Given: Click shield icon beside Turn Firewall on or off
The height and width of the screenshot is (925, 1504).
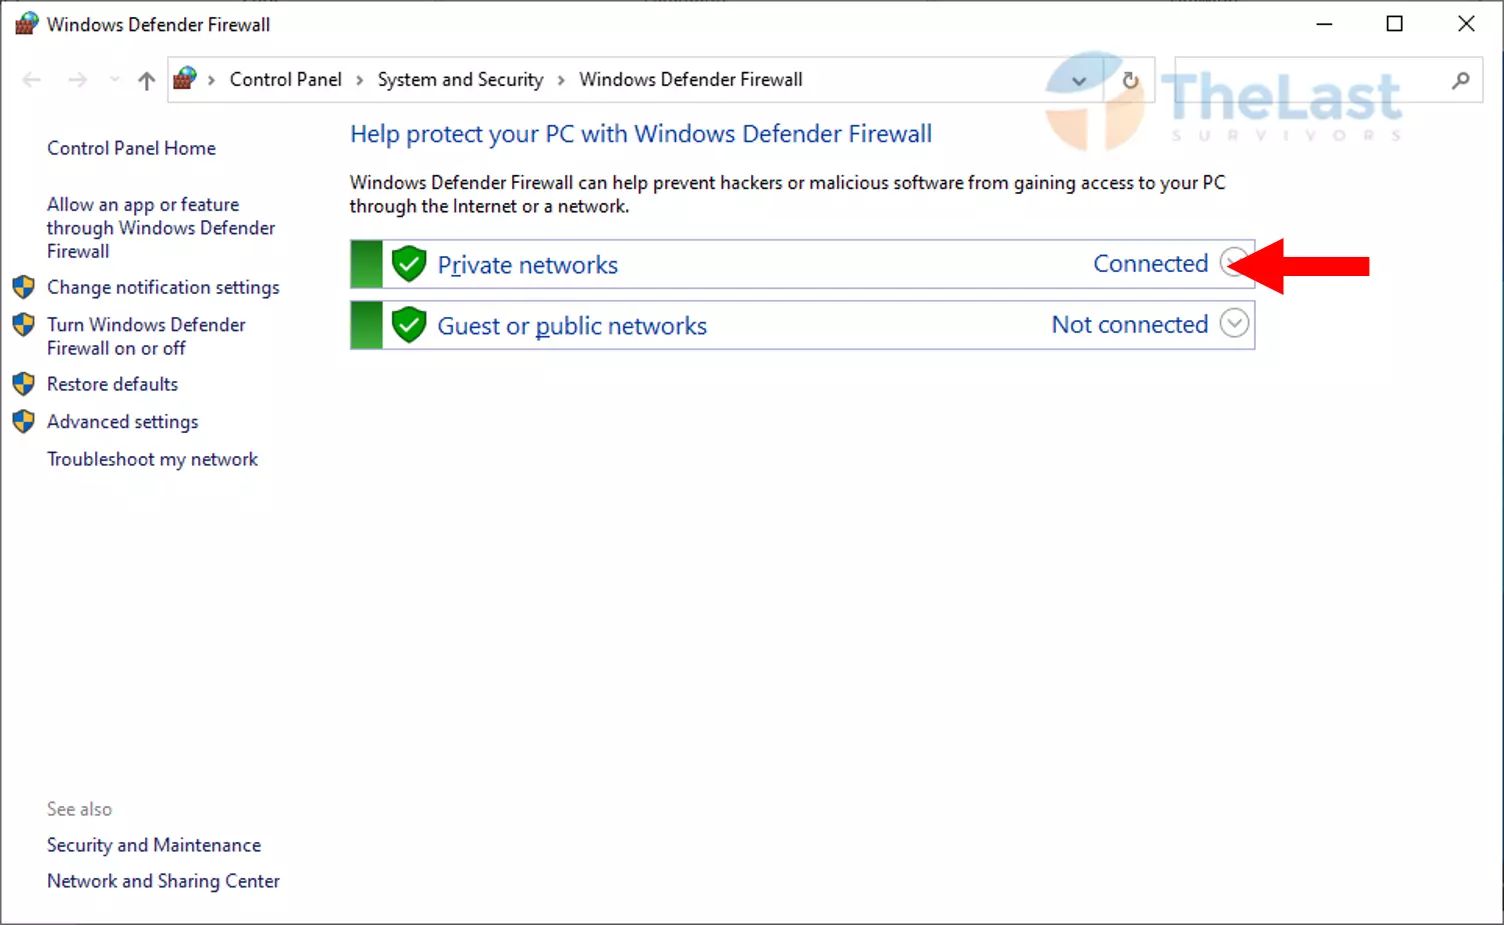Looking at the screenshot, I should [x=24, y=325].
